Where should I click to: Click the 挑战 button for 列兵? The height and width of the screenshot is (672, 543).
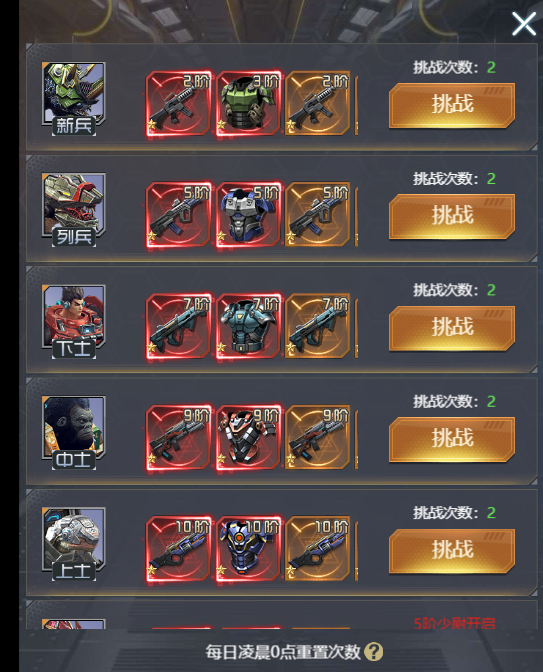tap(452, 216)
